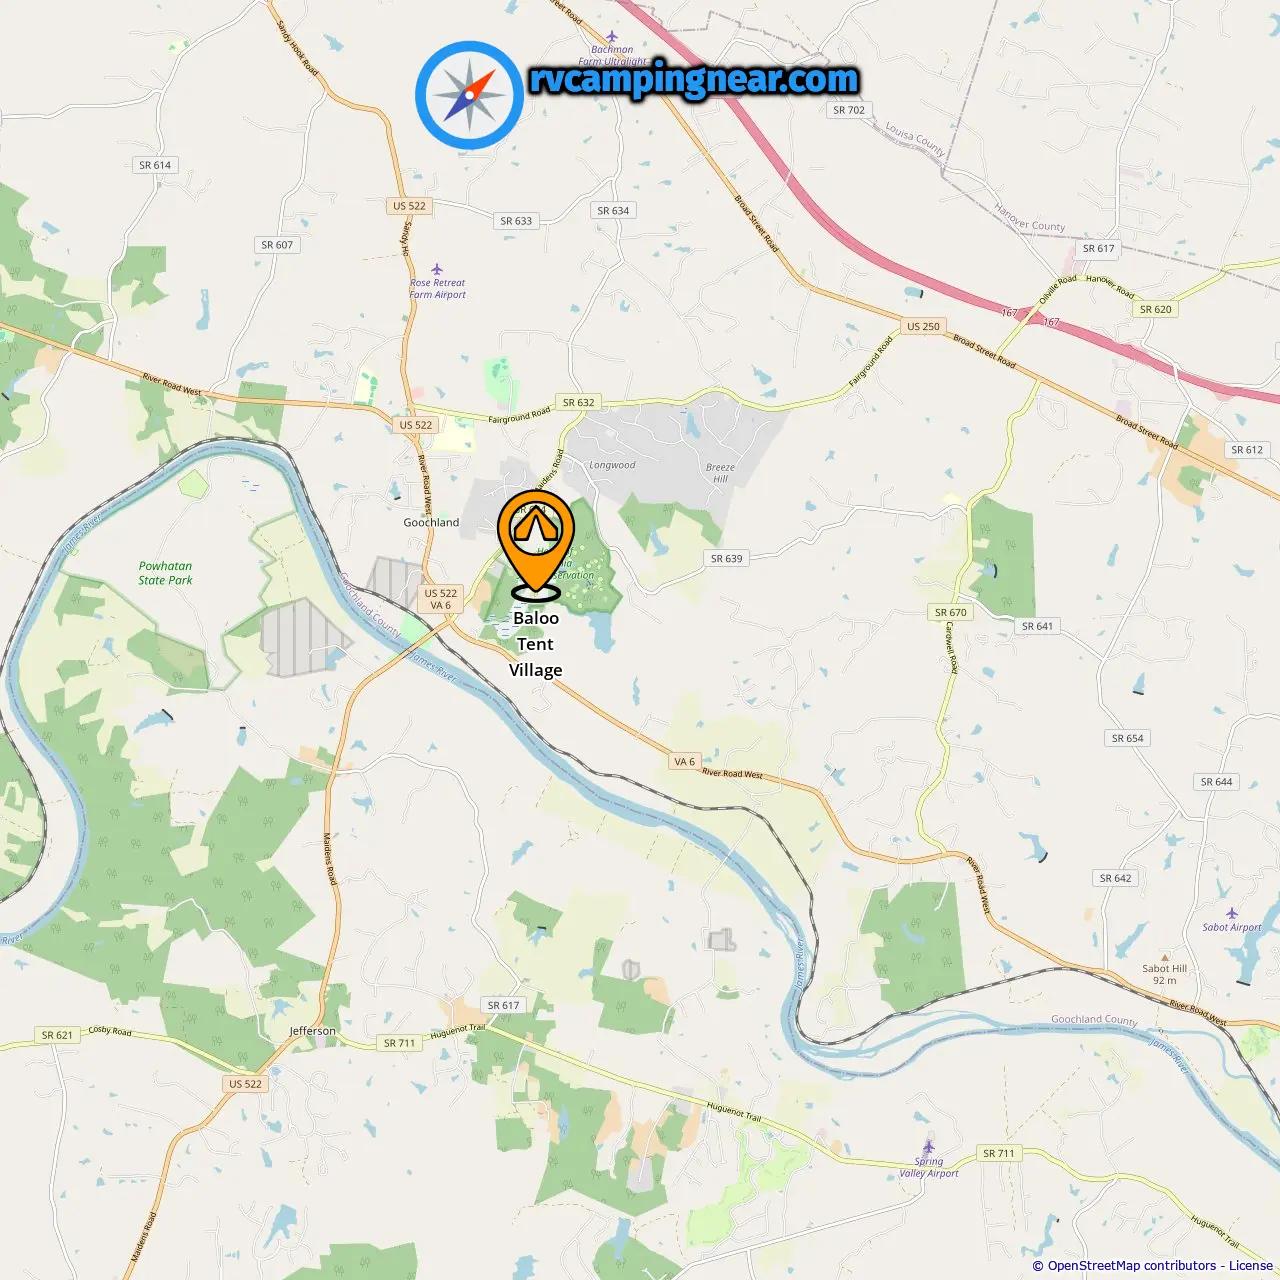Screen dimensions: 1280x1280
Task: Click the Spring Valley Airport plane icon
Action: (928, 1147)
